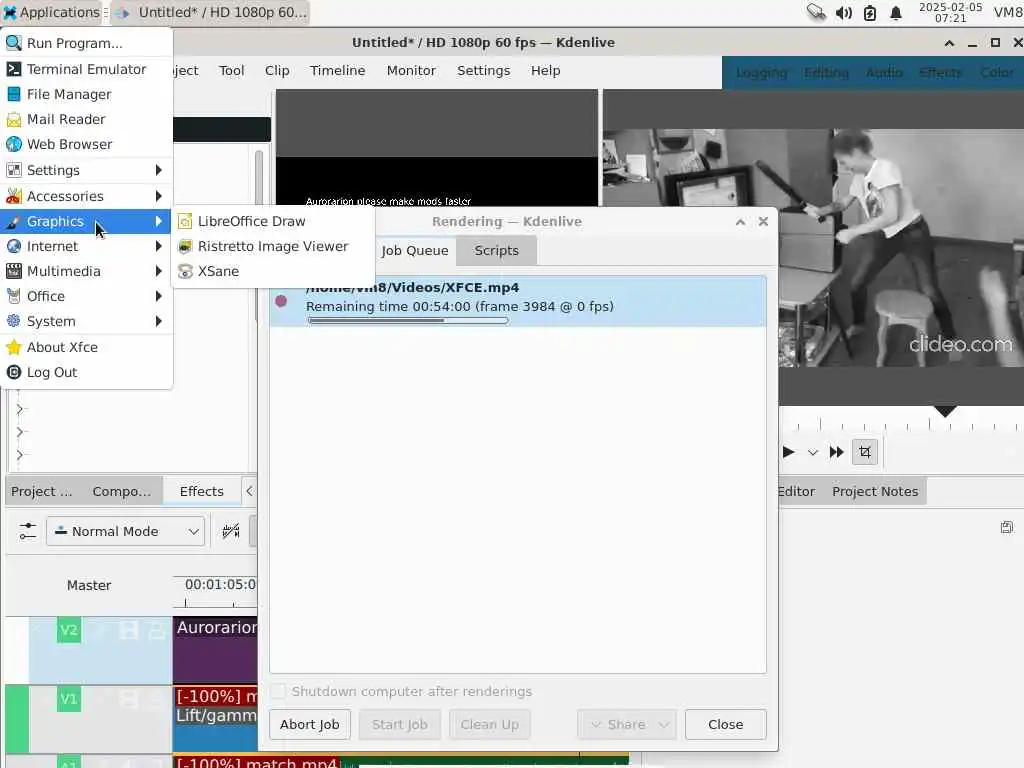Viewport: 1024px width, 768px height.
Task: Click the battery power tray icon
Action: coord(870,12)
